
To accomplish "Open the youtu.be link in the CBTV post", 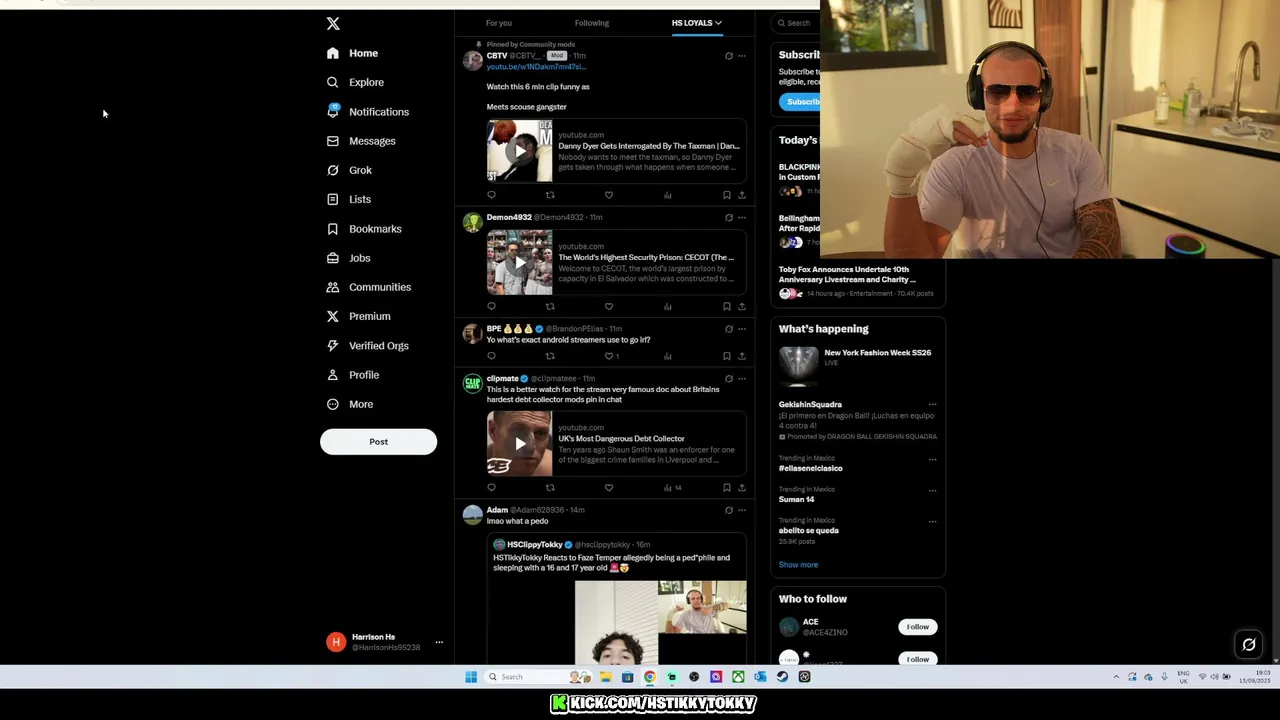I will (x=536, y=66).
